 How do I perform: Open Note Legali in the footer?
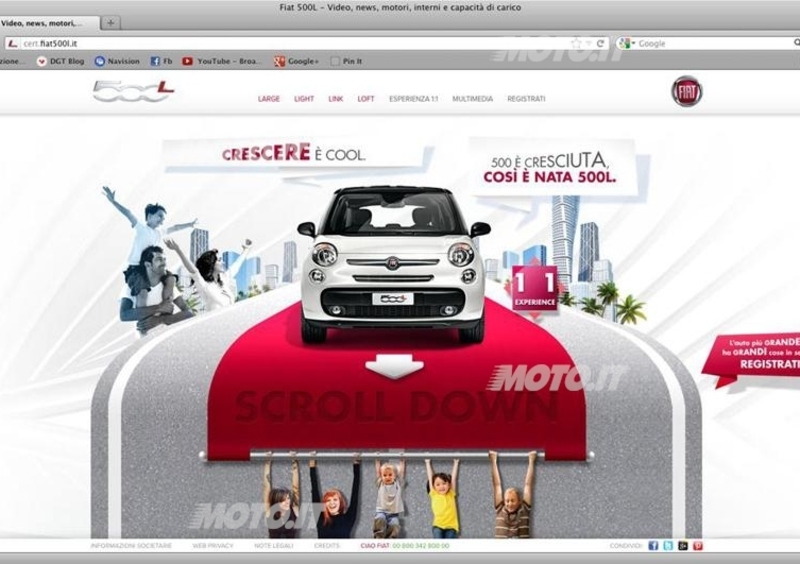pyautogui.click(x=271, y=545)
